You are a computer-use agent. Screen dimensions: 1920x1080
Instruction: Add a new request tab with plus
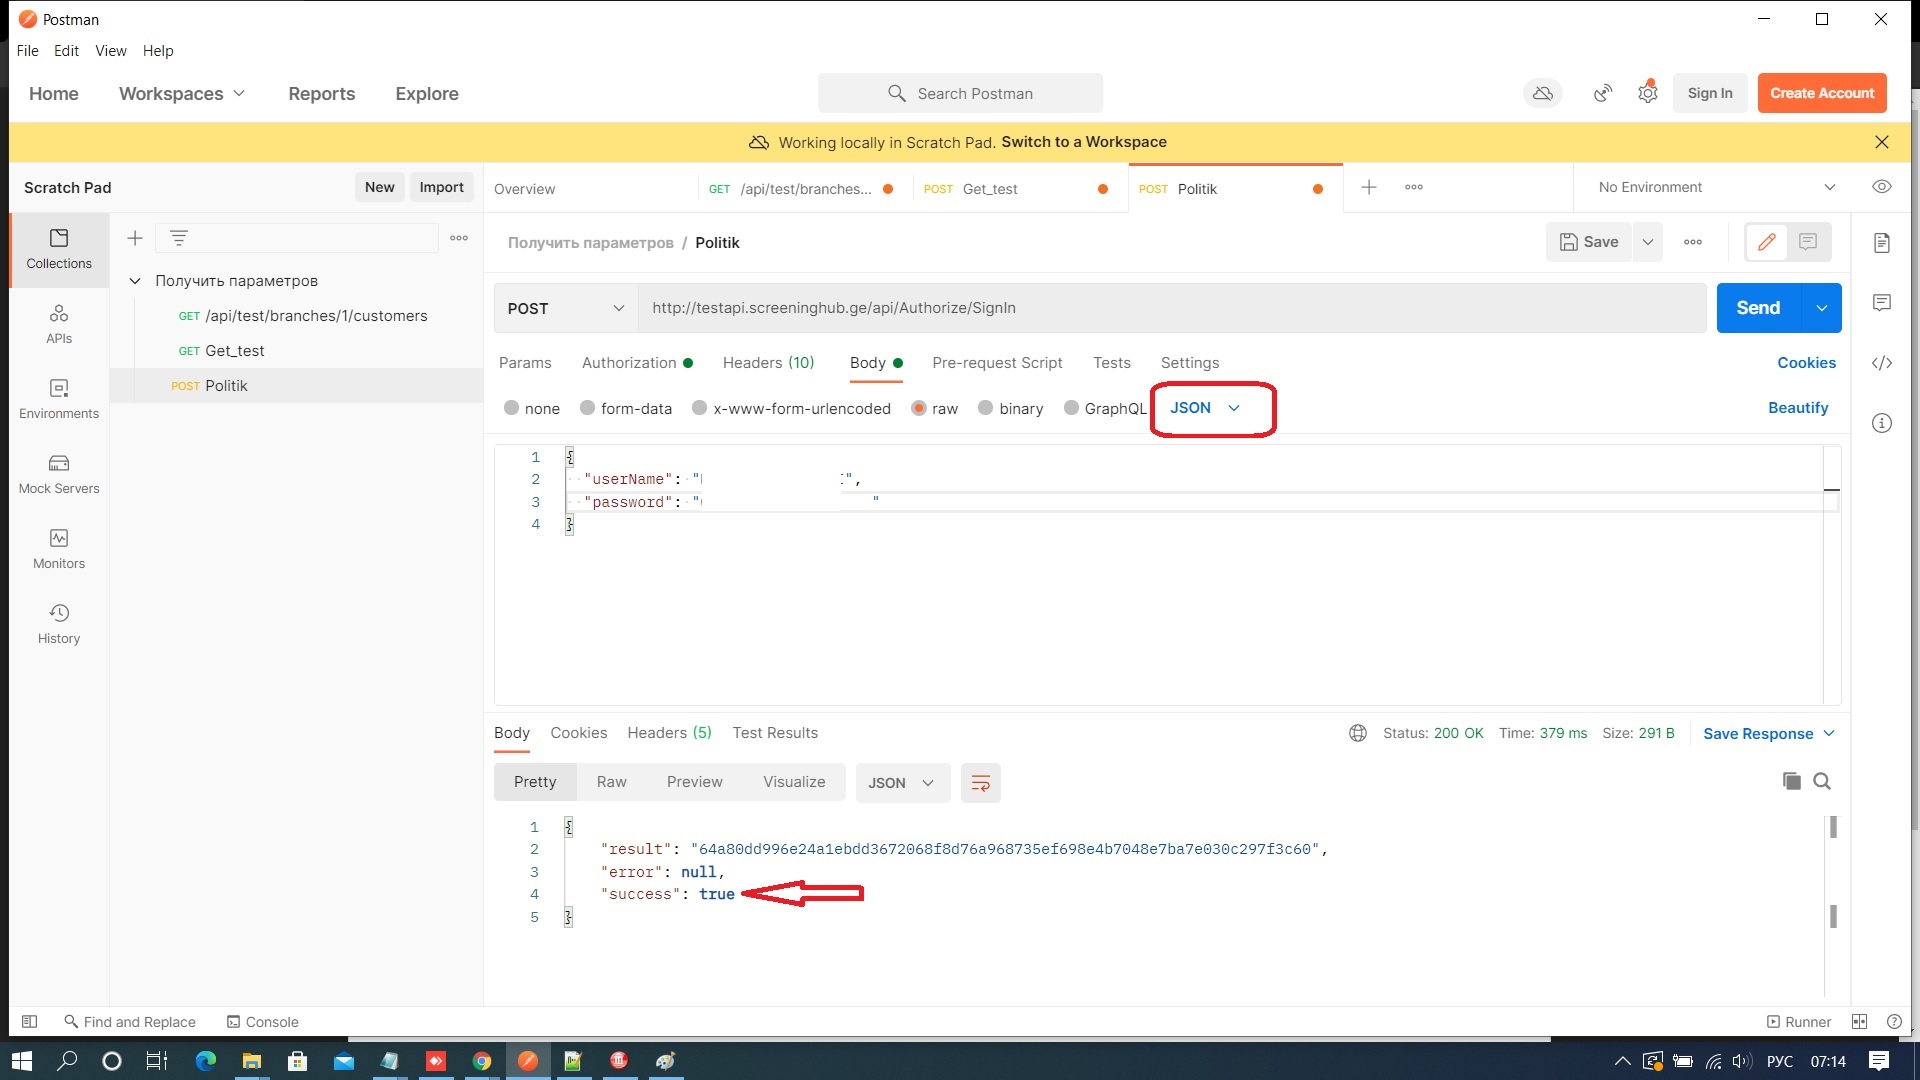(x=1369, y=187)
